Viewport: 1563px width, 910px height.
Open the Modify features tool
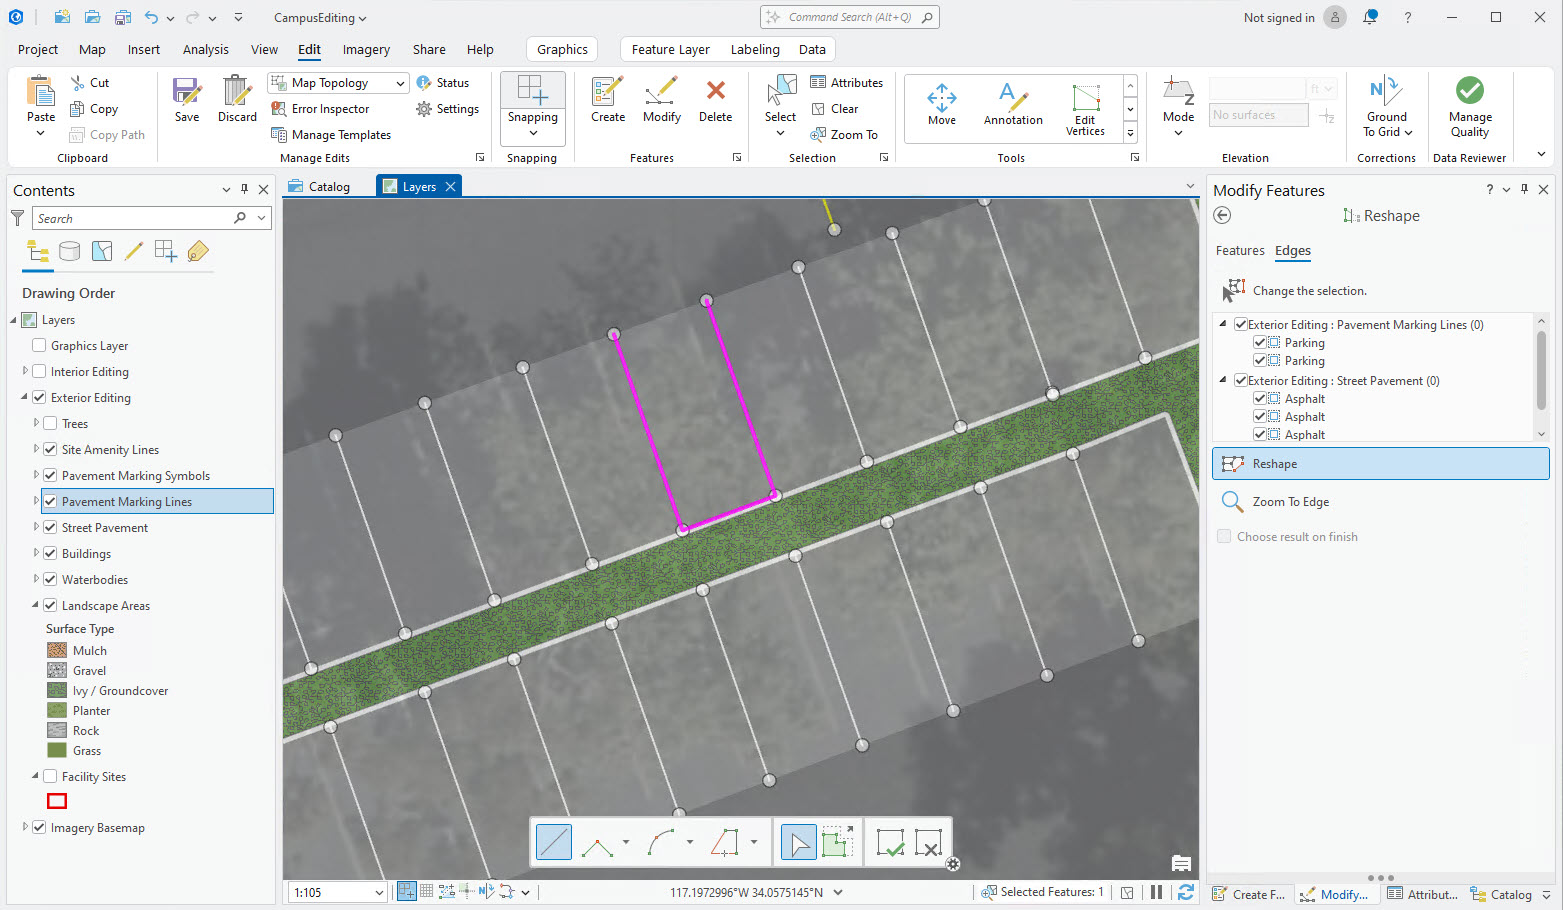point(662,99)
